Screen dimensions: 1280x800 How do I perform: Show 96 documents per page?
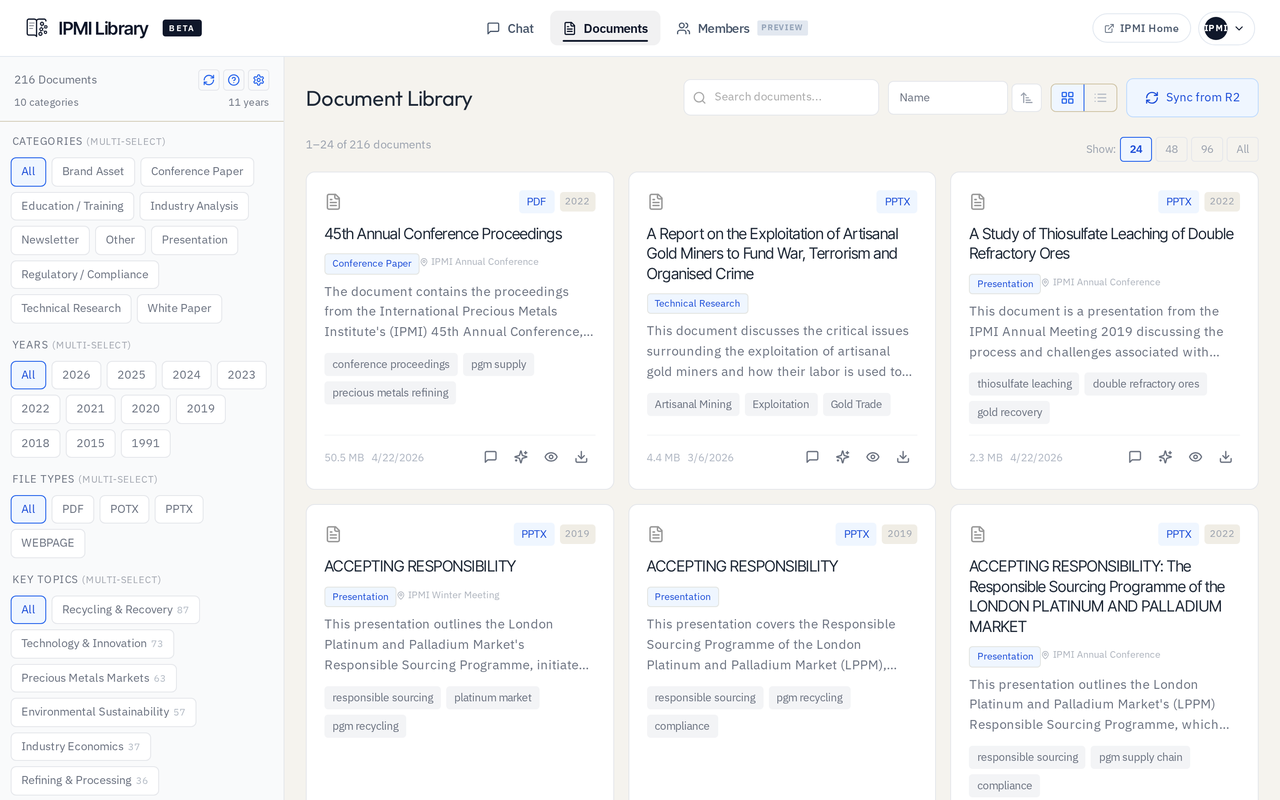(1207, 149)
